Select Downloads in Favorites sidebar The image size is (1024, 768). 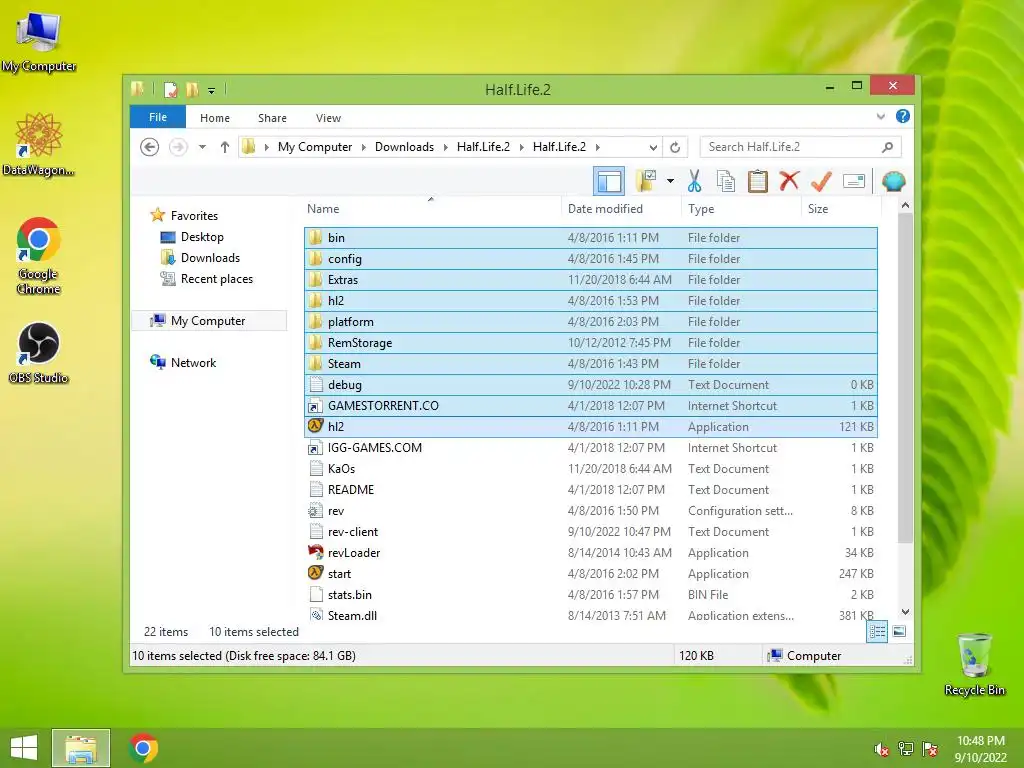[210, 258]
